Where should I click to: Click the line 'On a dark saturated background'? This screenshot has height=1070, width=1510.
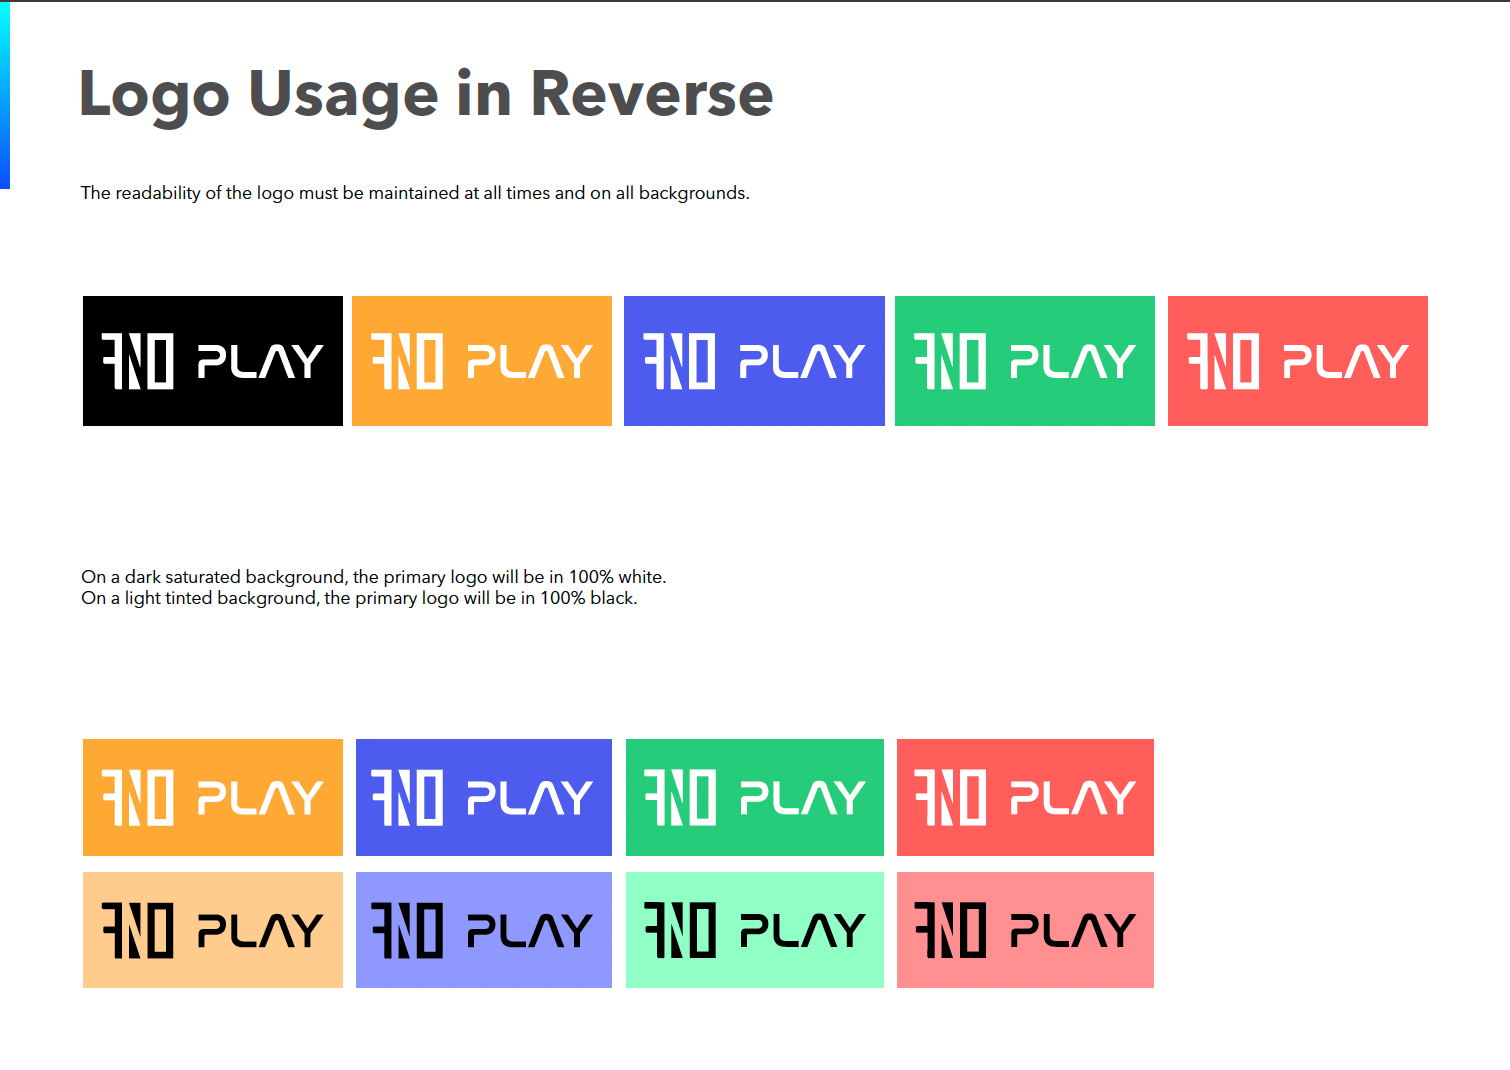[x=374, y=577]
